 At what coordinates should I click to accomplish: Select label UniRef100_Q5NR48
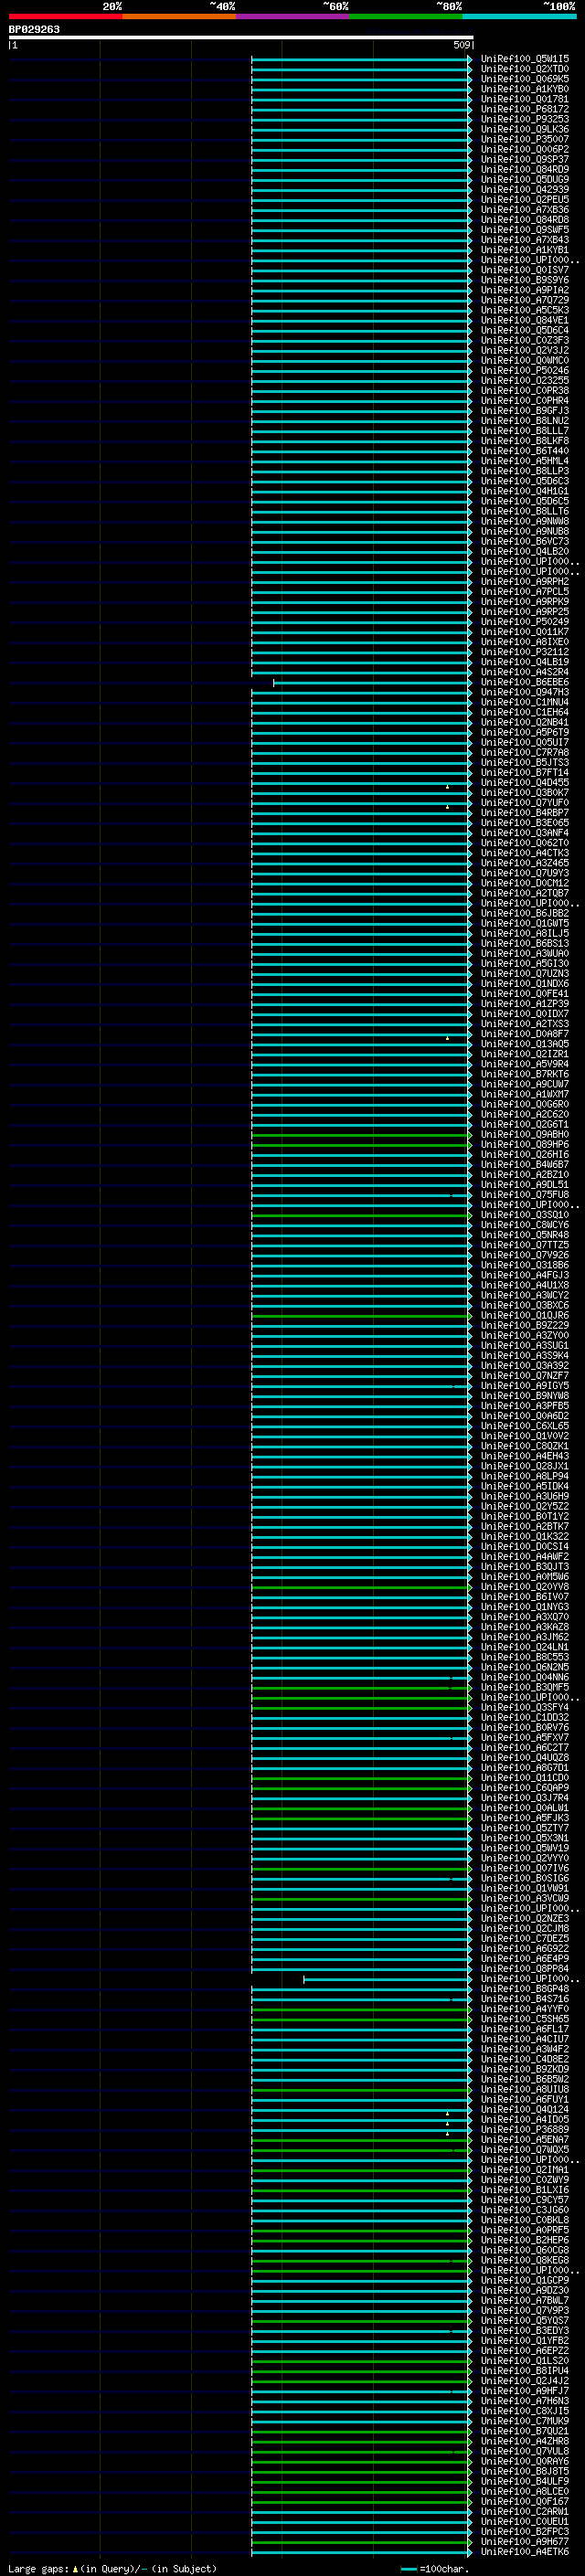(x=525, y=1235)
